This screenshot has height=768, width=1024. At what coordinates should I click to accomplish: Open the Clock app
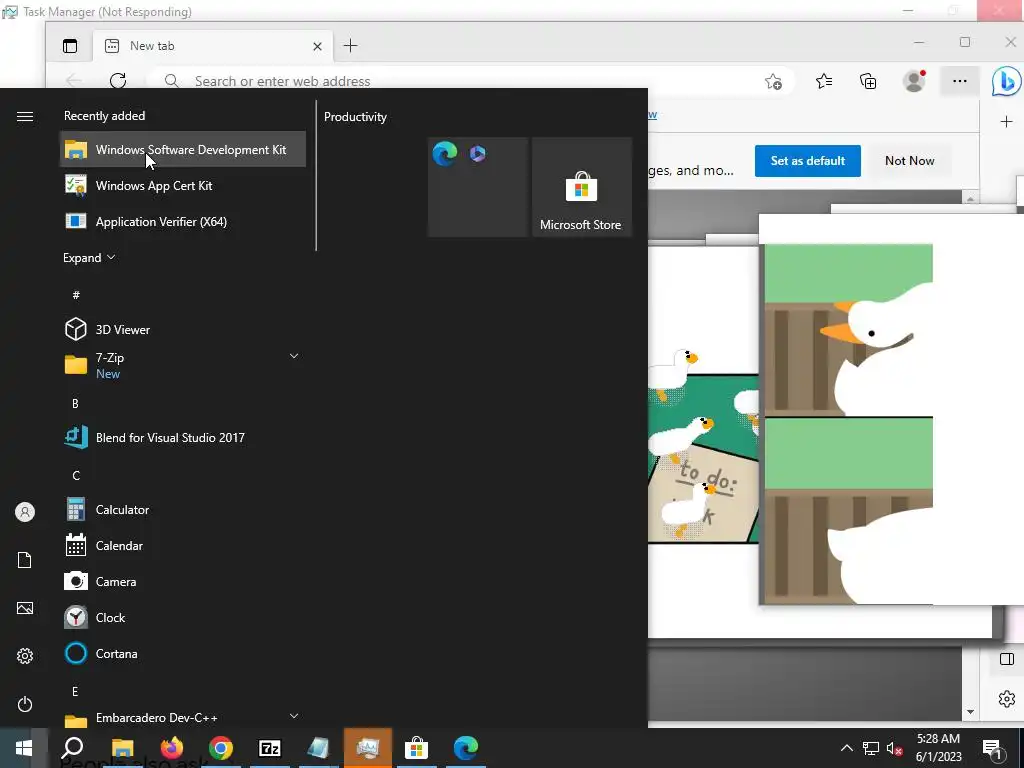pyautogui.click(x=183, y=617)
